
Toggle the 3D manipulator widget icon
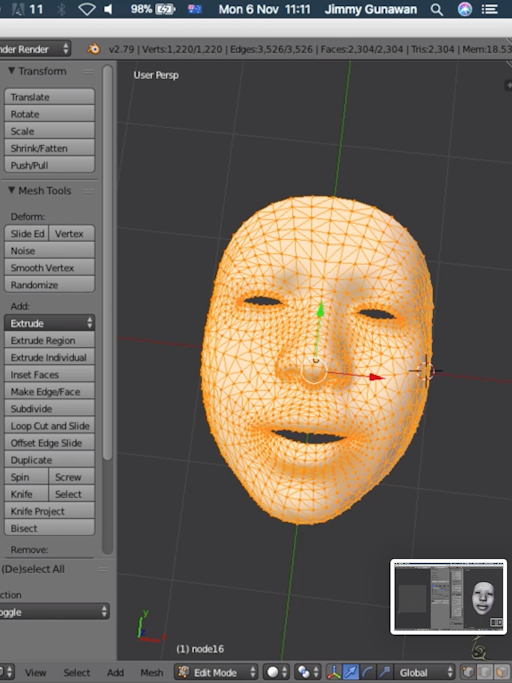tap(334, 672)
